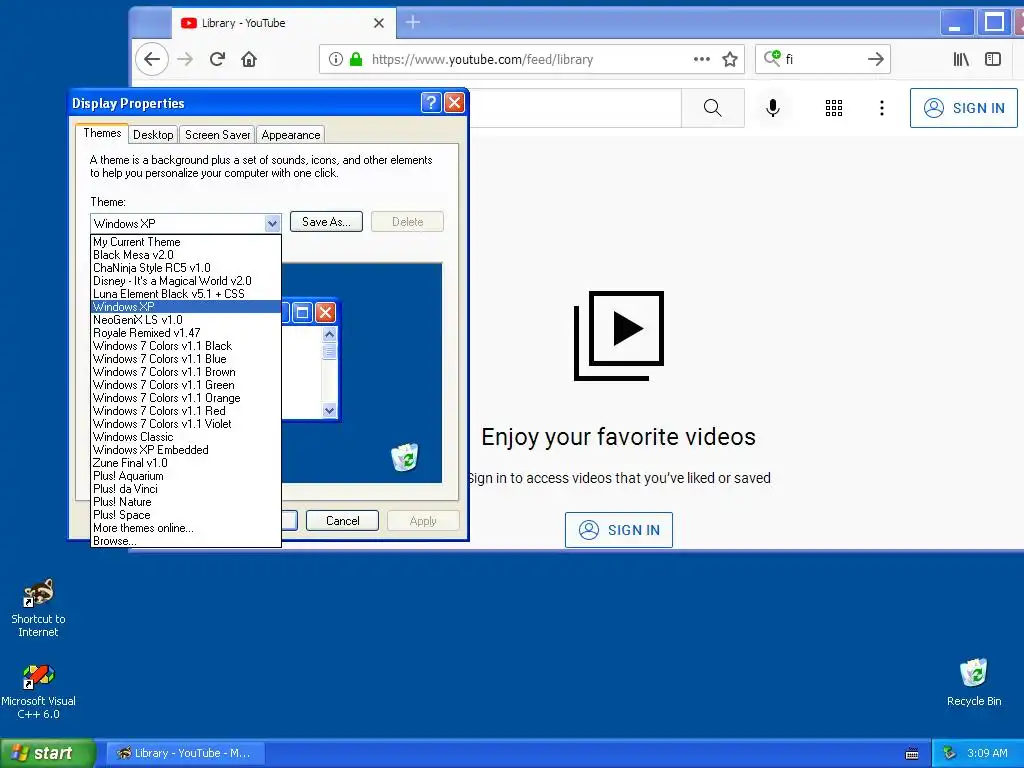Open the YouTube apps grid icon
The height and width of the screenshot is (768, 1024).
(x=833, y=108)
